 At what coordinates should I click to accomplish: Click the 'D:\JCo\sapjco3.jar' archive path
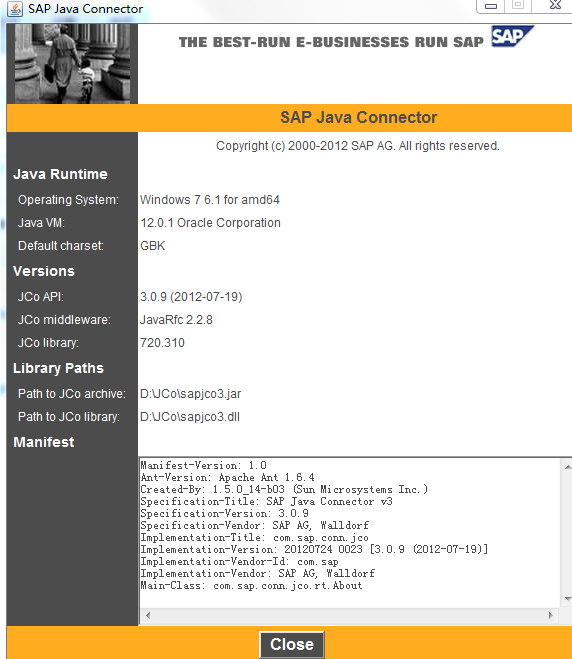[190, 394]
